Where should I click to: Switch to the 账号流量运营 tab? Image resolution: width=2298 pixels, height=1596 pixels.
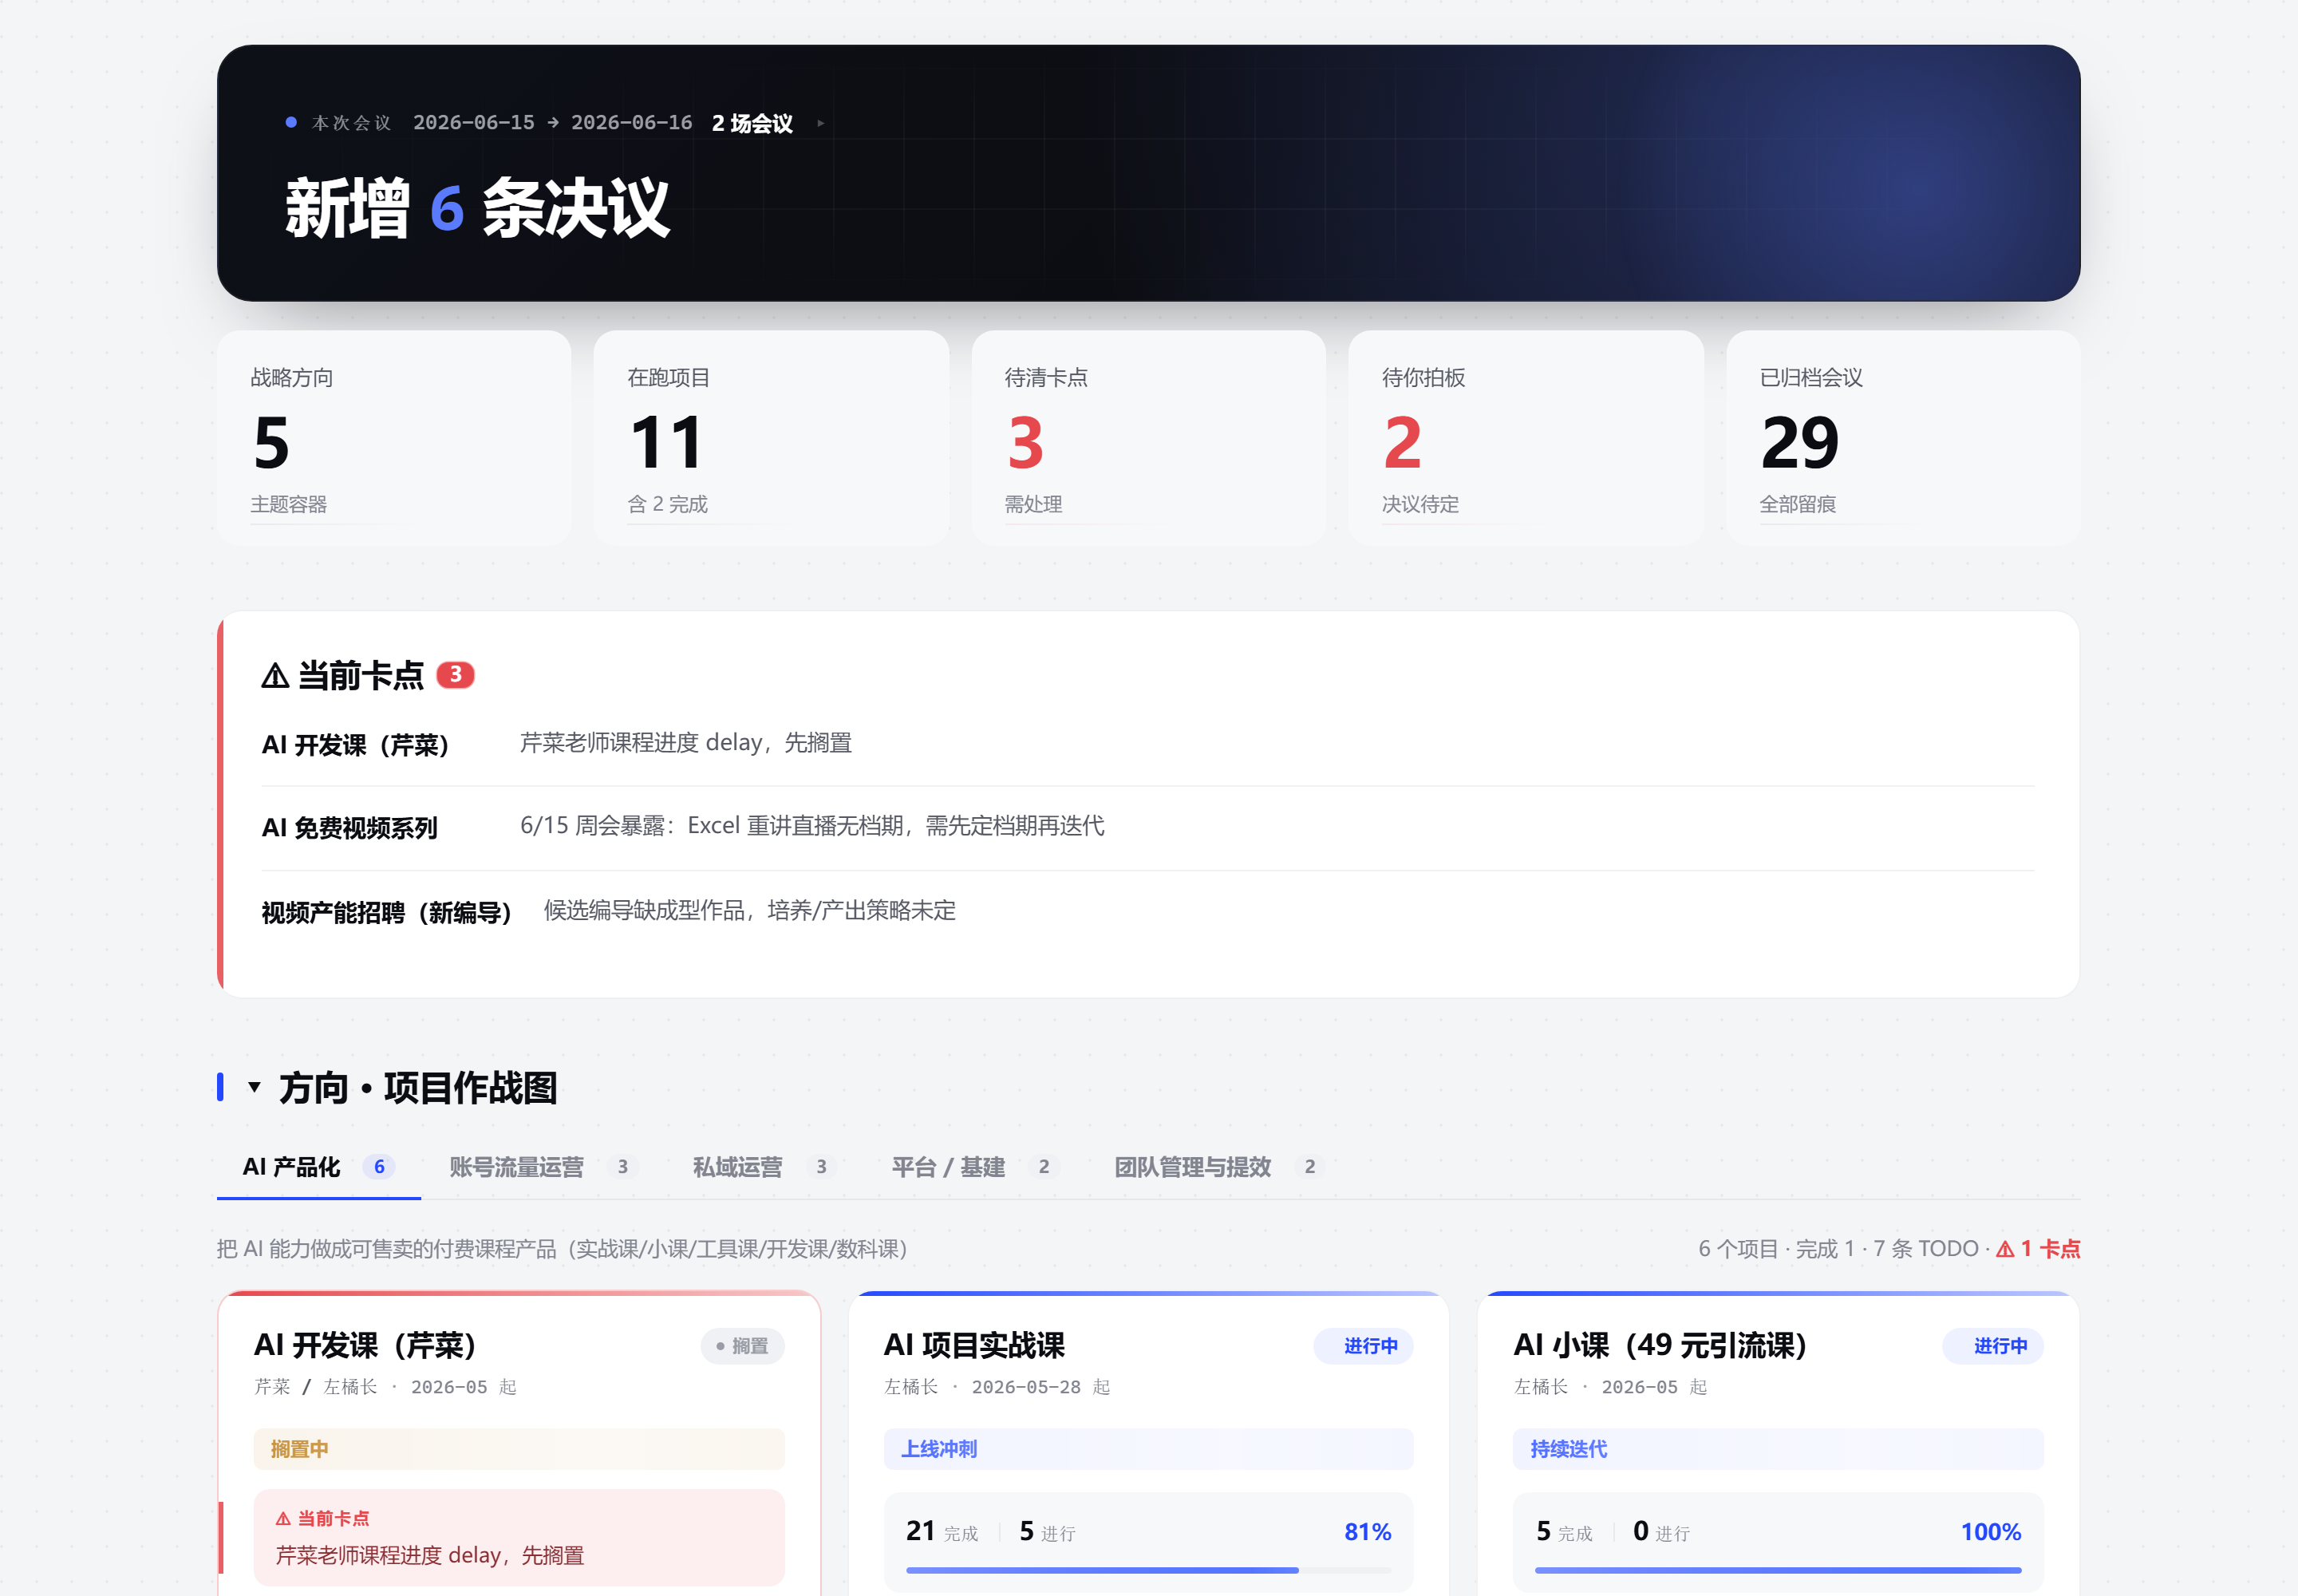coord(544,1167)
